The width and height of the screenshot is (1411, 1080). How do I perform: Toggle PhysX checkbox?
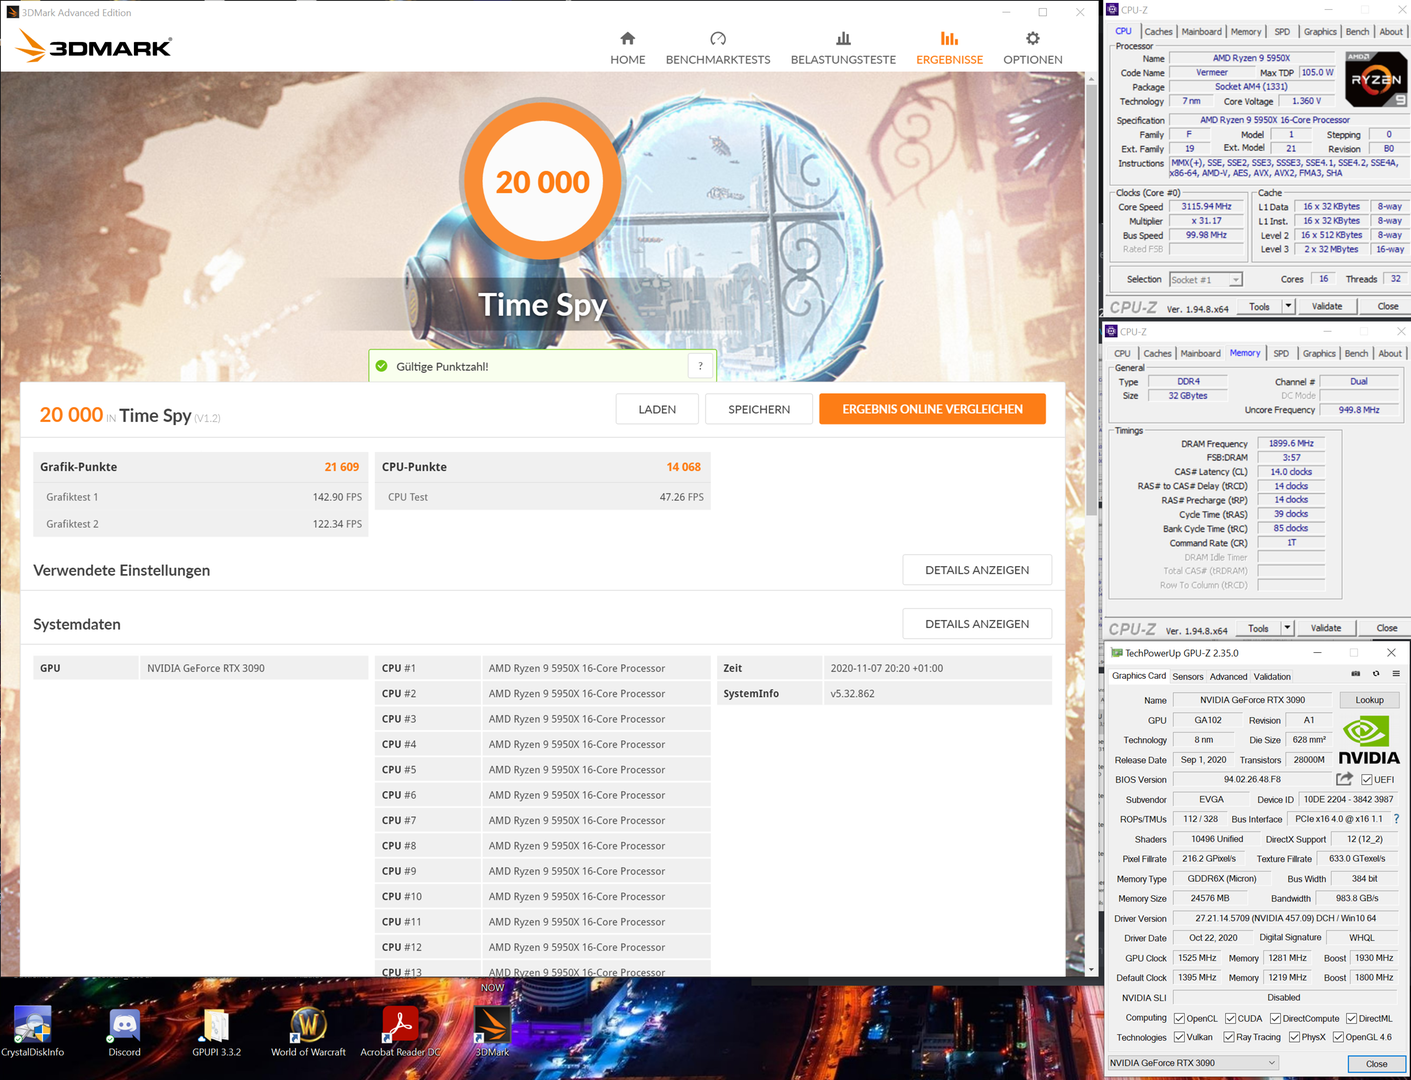point(1294,1037)
